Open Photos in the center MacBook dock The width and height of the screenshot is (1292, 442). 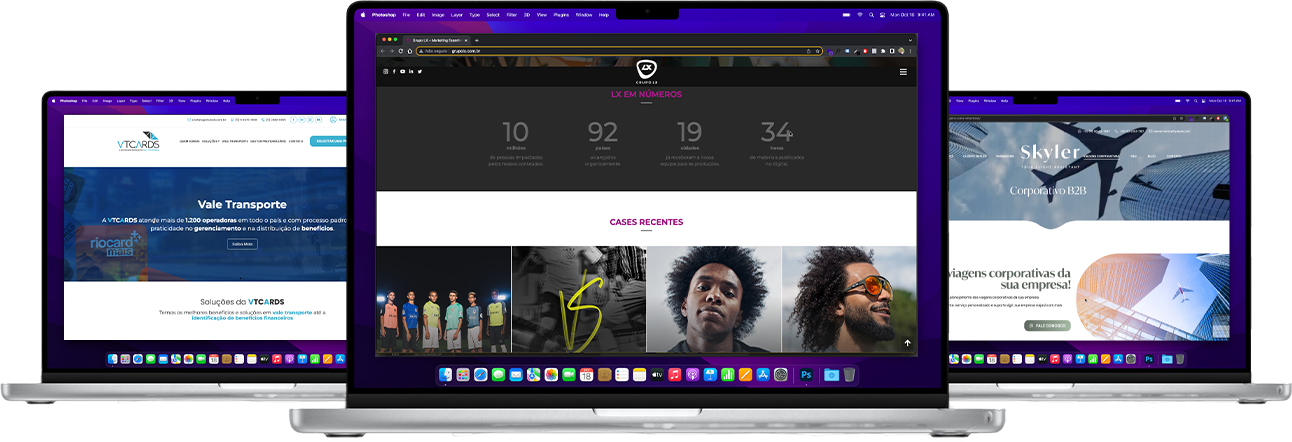point(551,375)
